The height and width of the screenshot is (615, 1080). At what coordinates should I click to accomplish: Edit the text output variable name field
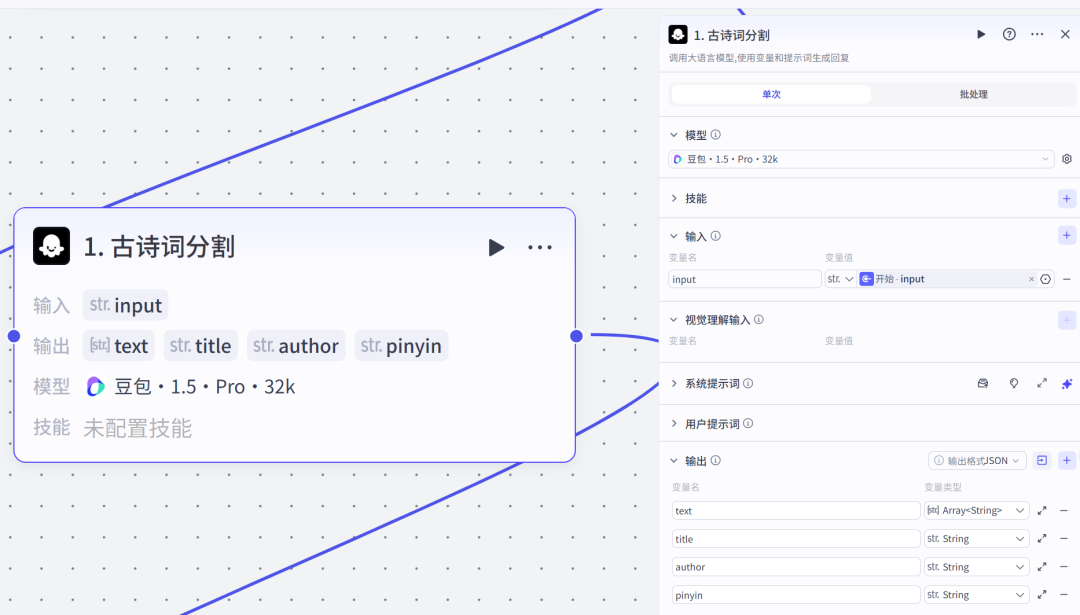coord(796,510)
